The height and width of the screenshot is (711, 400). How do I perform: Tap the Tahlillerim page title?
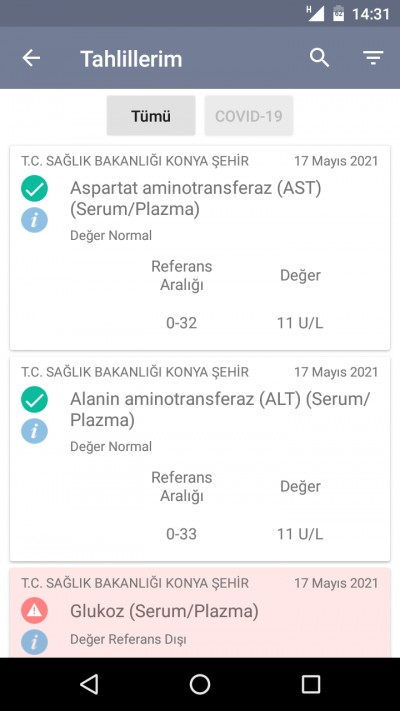pyautogui.click(x=131, y=59)
